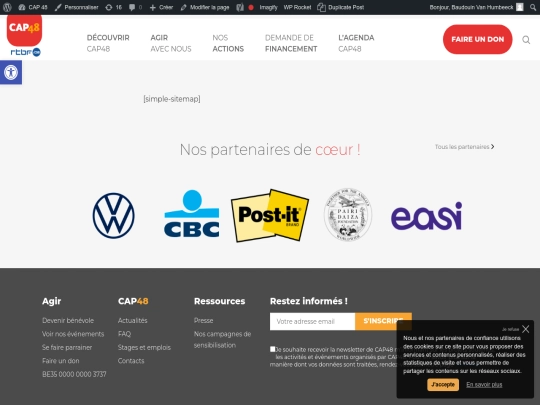Screen dimensions: 540x405
Task: Click the Se faire parrainer footer link
Action: [67, 347]
